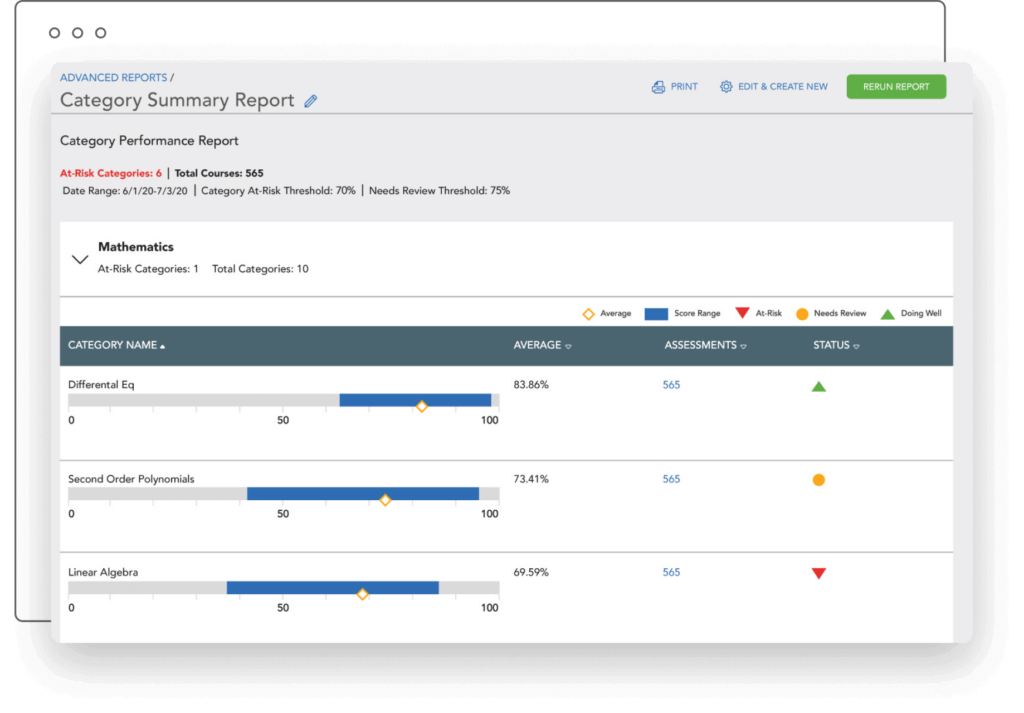Click the red At-Risk triangle for Linear Algebra
1024x713 pixels.
[x=819, y=573]
